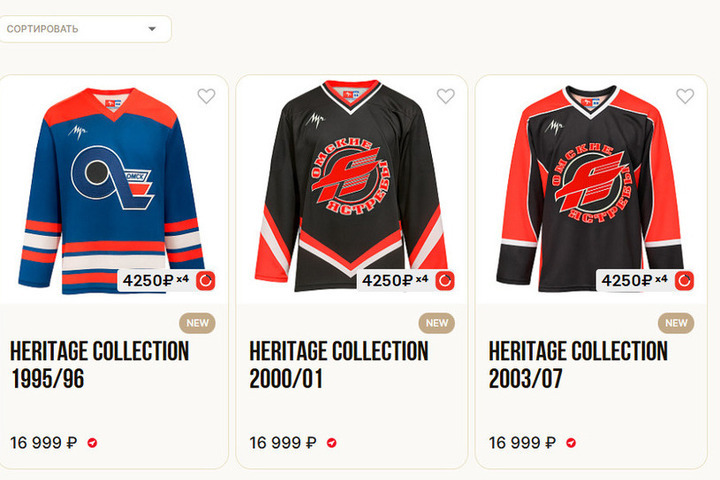Viewport: 720px width, 480px height.
Task: Click red checkmark badge beside 2000/01 price
Action: tap(332, 442)
